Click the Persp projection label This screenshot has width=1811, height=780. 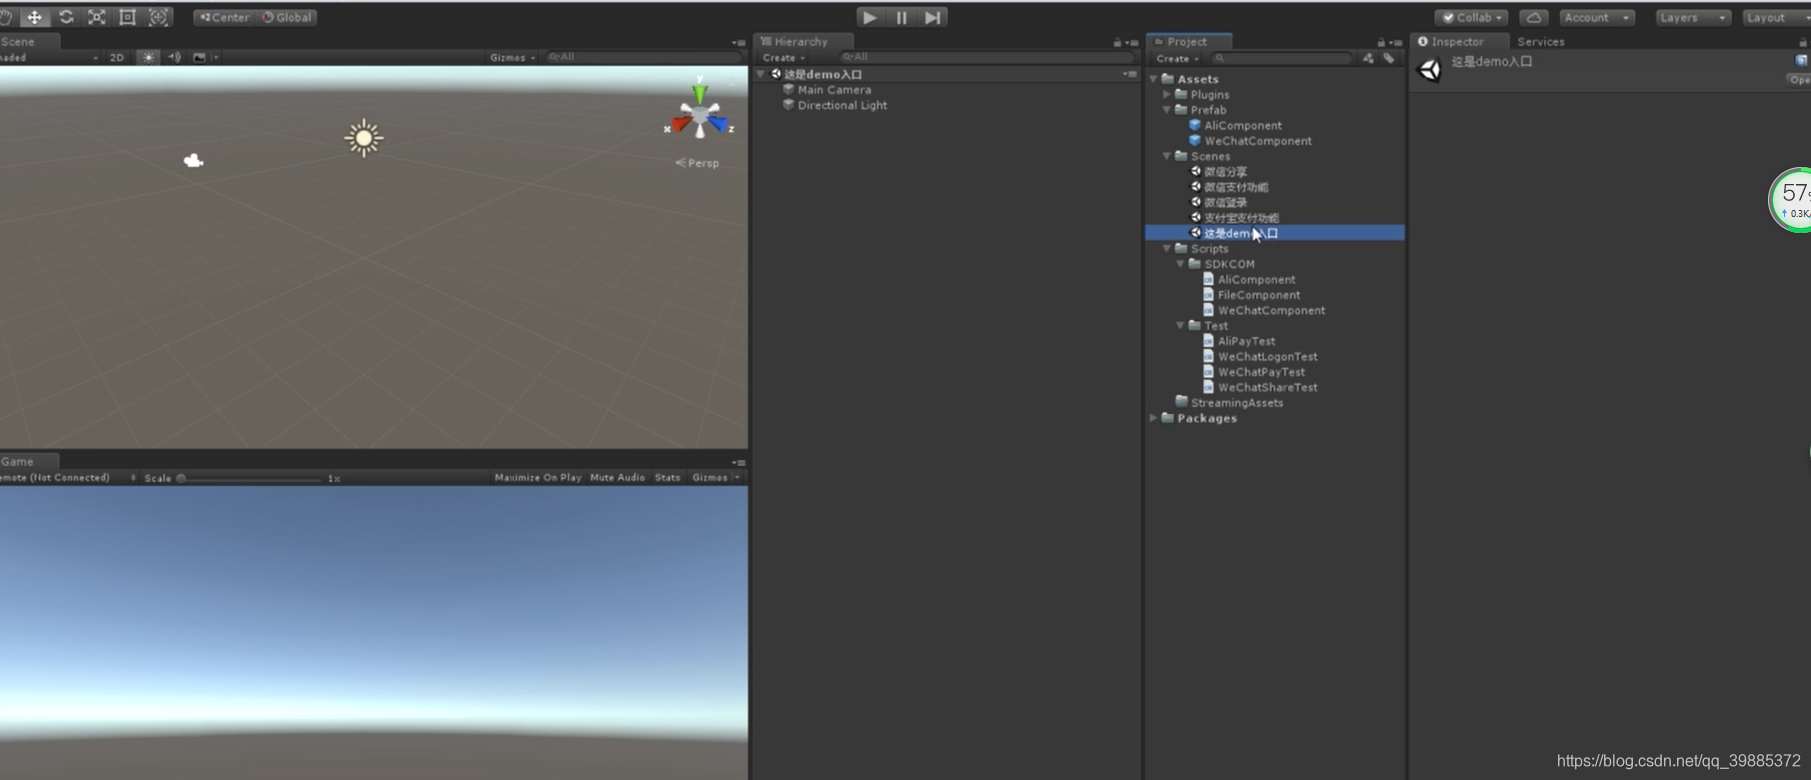point(698,163)
